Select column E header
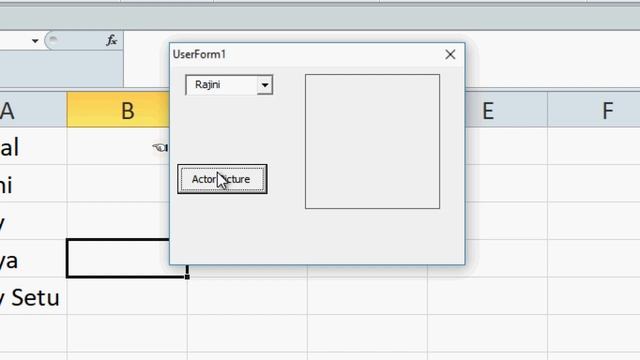The image size is (640, 360). (506, 110)
